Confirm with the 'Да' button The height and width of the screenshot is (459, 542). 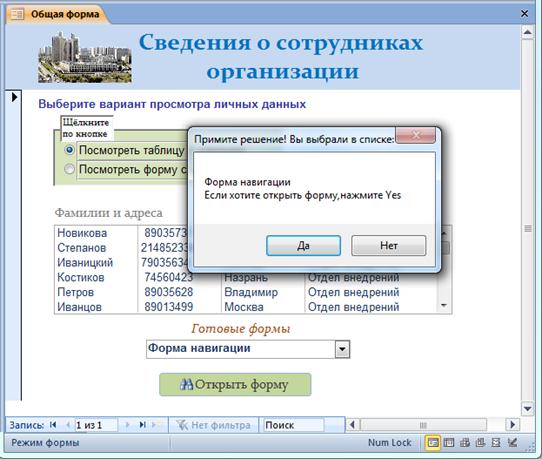(x=303, y=246)
